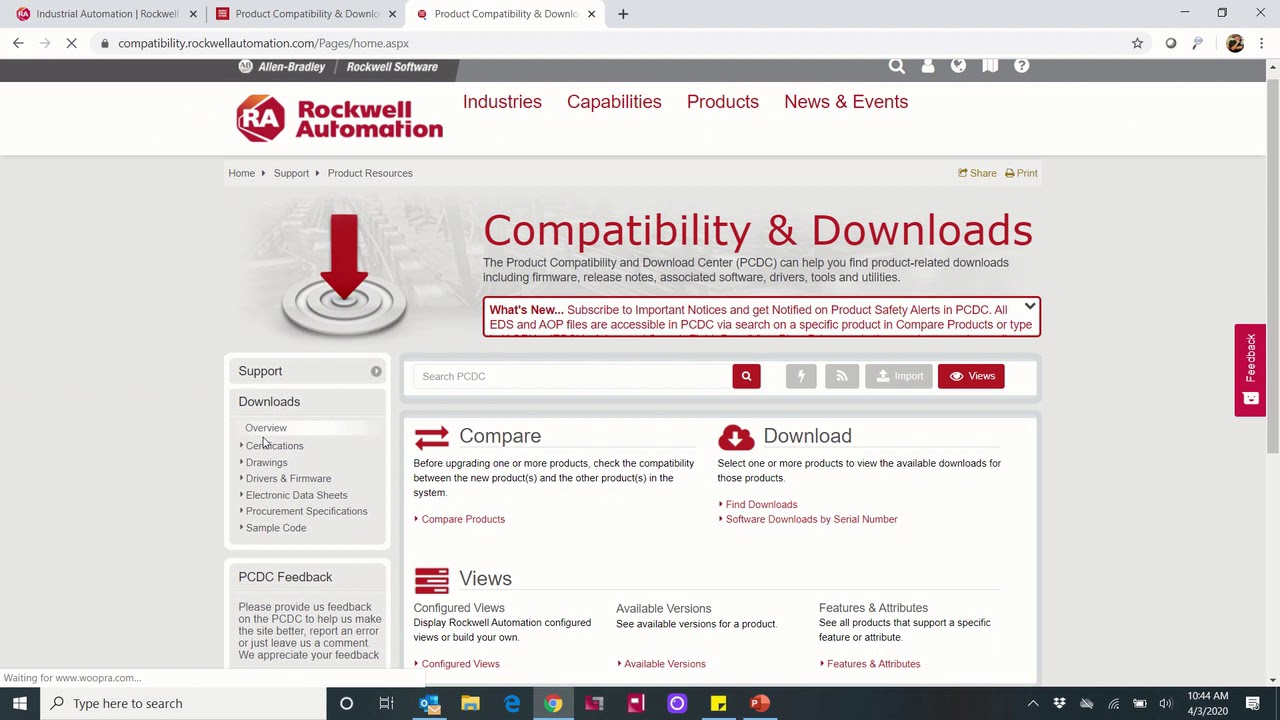
Task: Focus the Search PCDC input field
Action: point(573,376)
